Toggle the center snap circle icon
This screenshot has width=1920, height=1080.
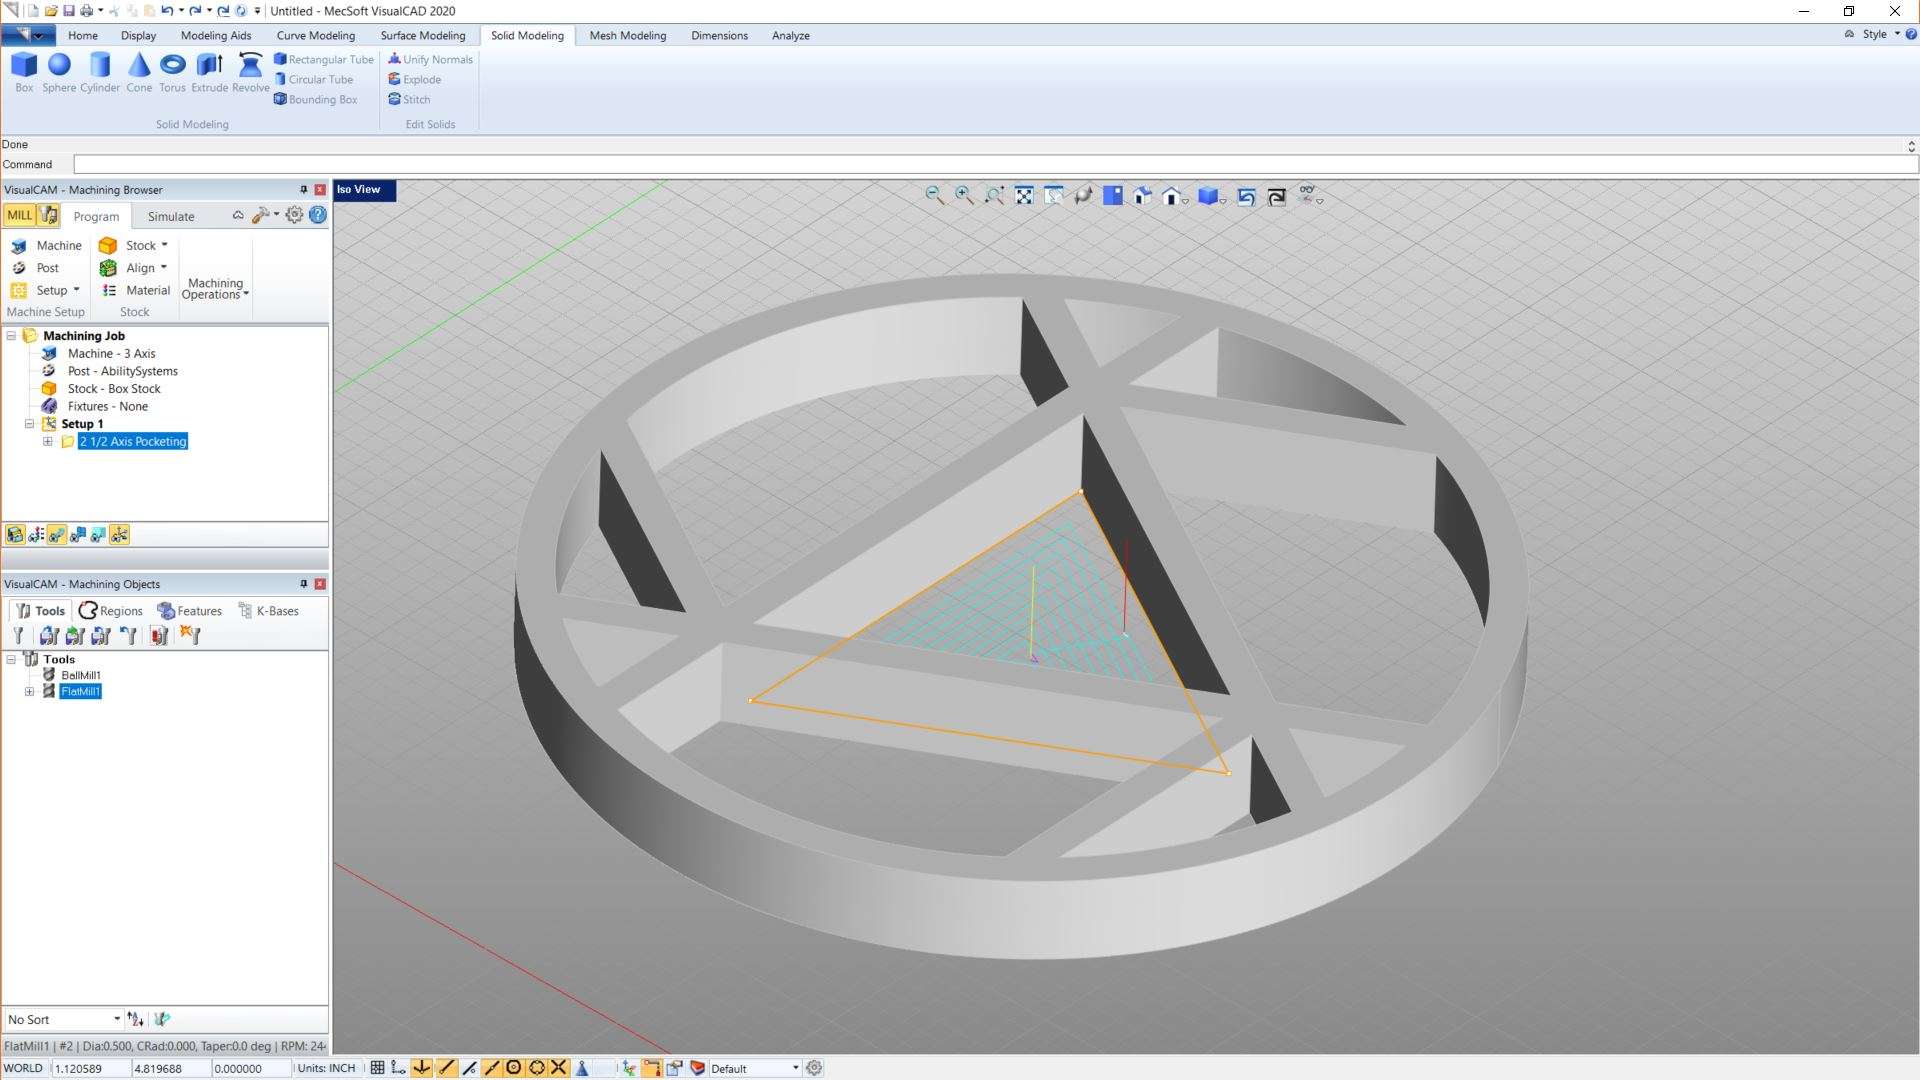[514, 1068]
